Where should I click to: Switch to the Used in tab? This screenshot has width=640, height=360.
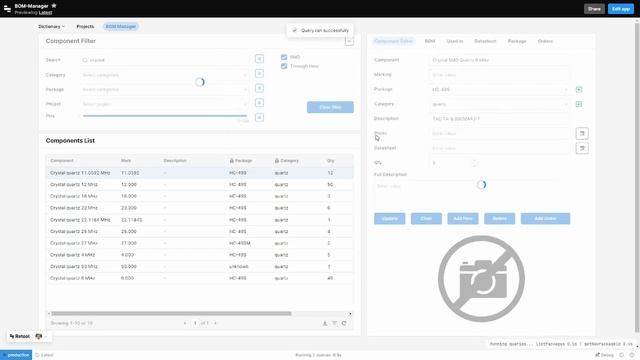(x=455, y=41)
